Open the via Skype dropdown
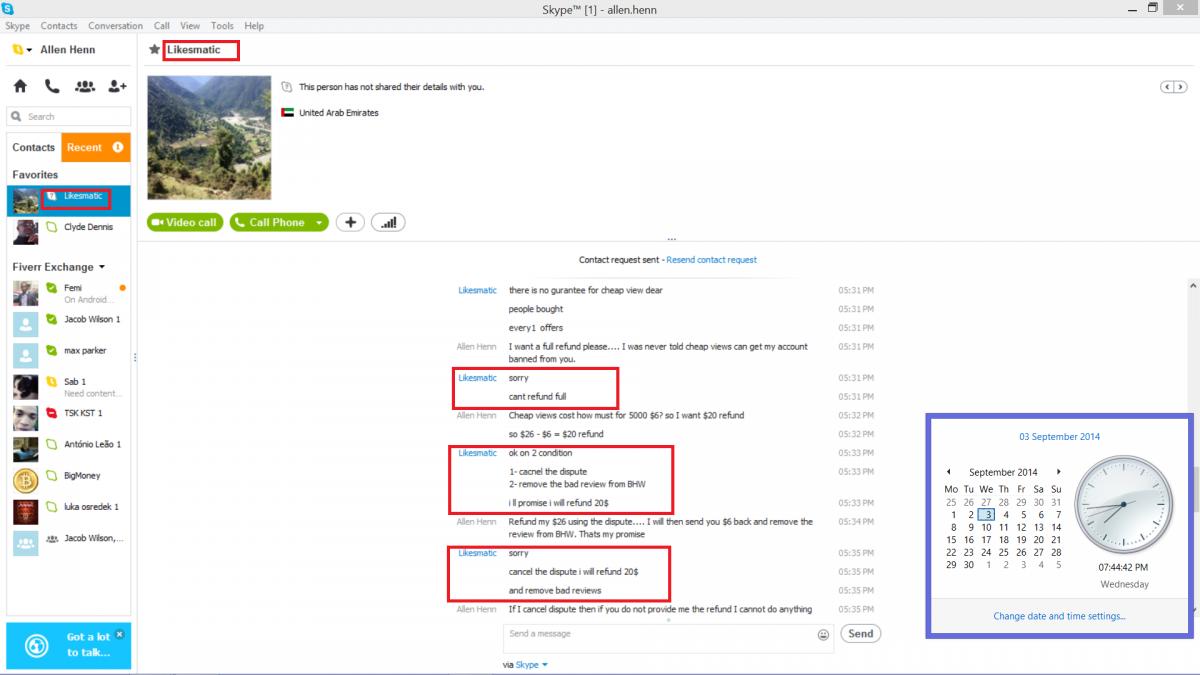Screen dimensions: 1200x675 click(x=531, y=664)
